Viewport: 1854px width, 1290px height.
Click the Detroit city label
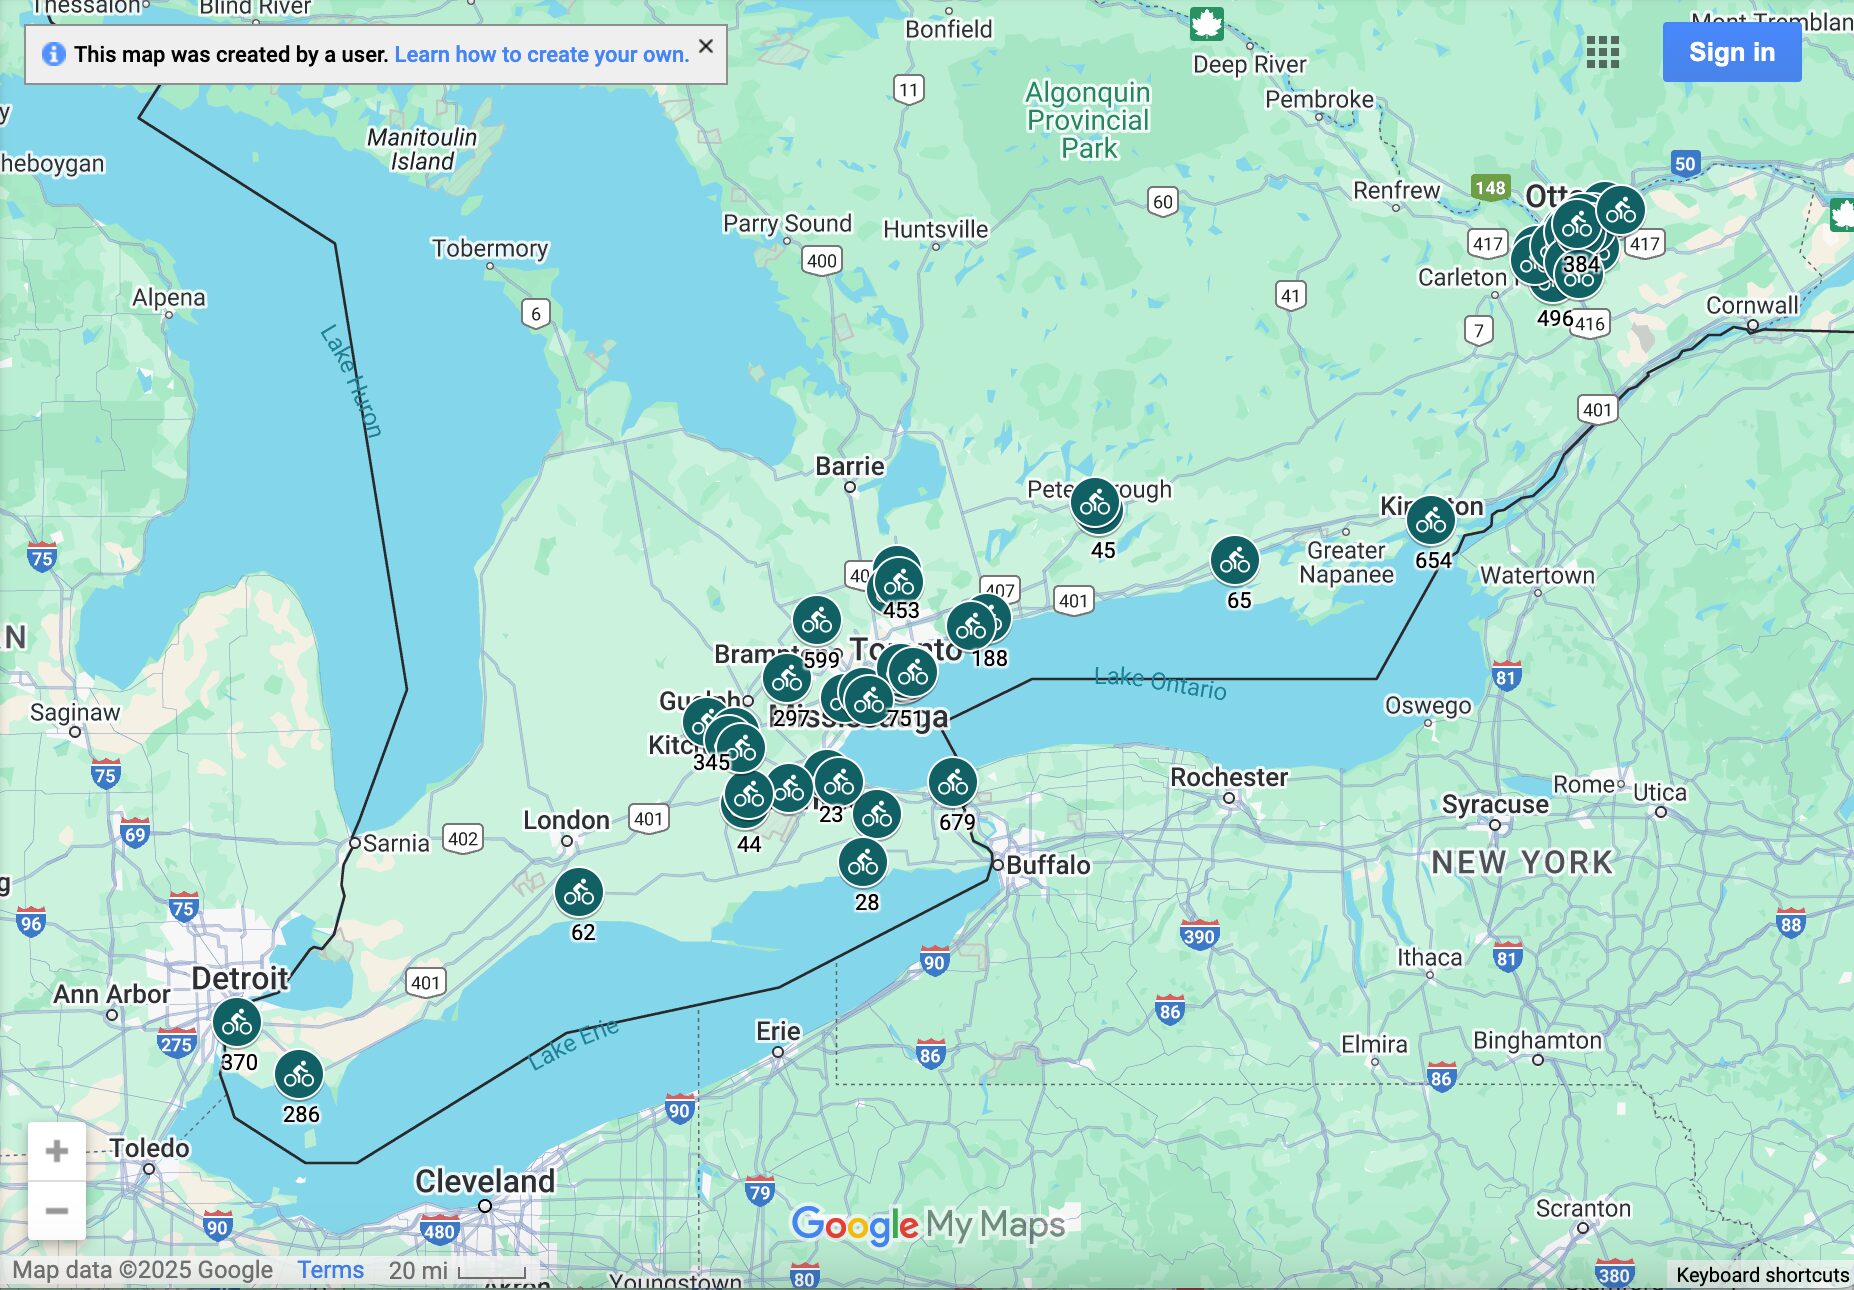click(240, 978)
